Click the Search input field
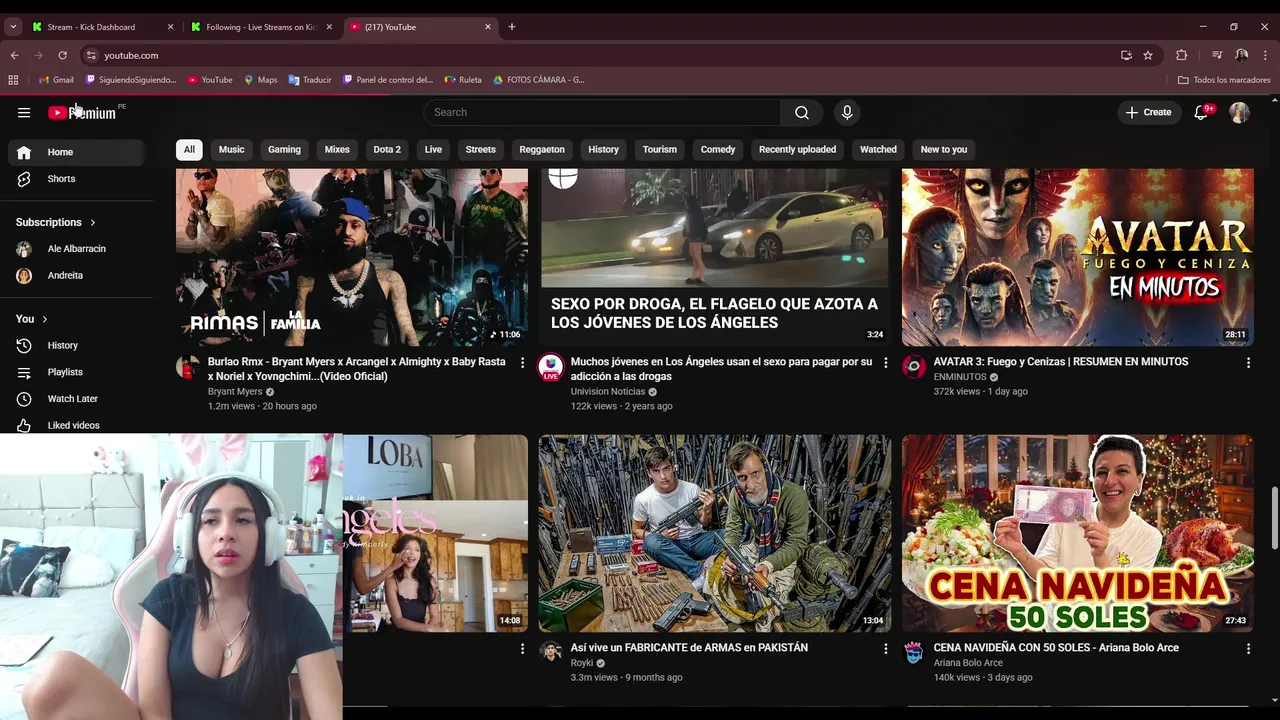Viewport: 1280px width, 720px height. pyautogui.click(x=603, y=113)
